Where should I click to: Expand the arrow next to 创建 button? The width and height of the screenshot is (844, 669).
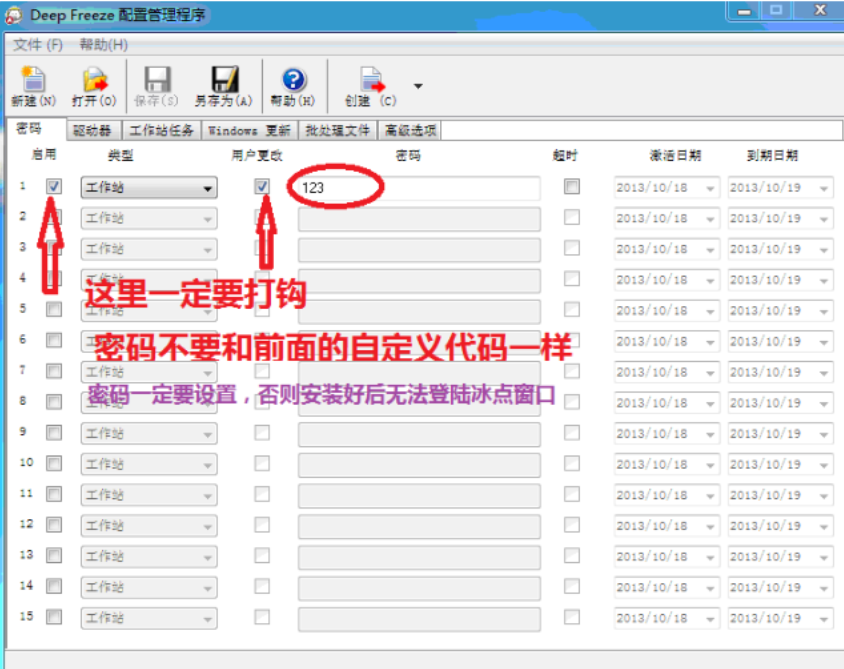click(418, 86)
